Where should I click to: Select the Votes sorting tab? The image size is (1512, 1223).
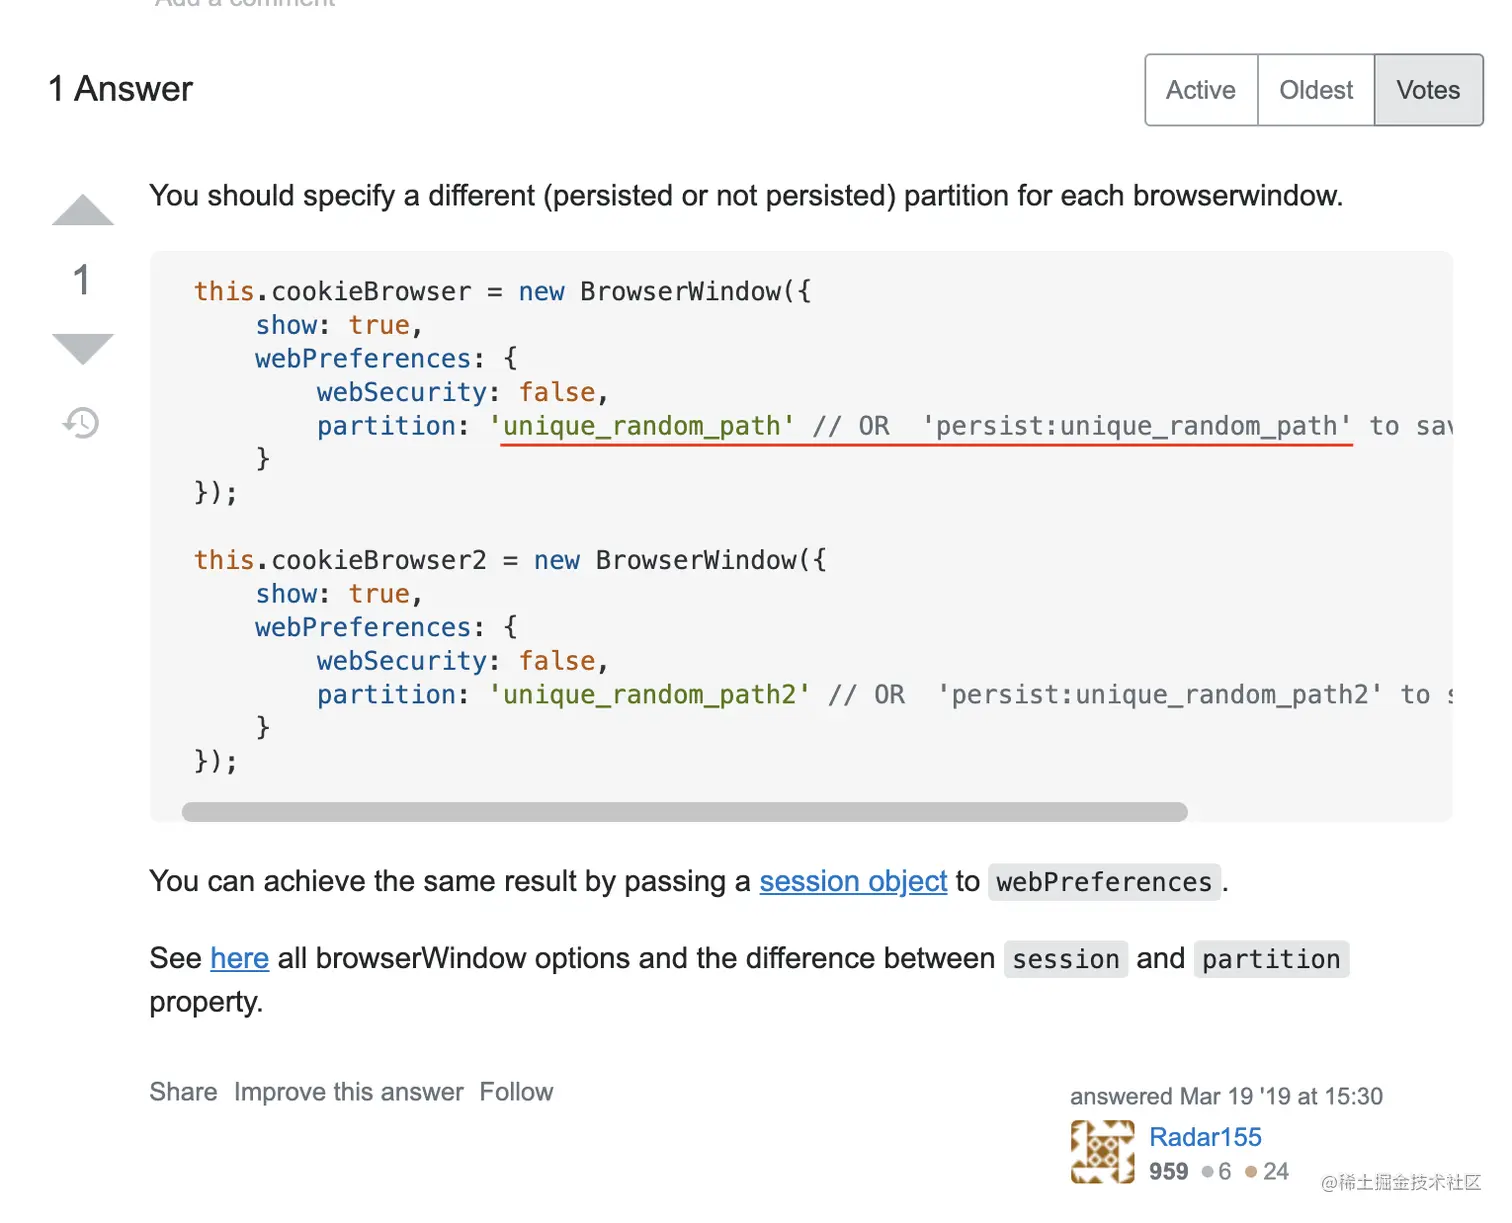(1428, 90)
